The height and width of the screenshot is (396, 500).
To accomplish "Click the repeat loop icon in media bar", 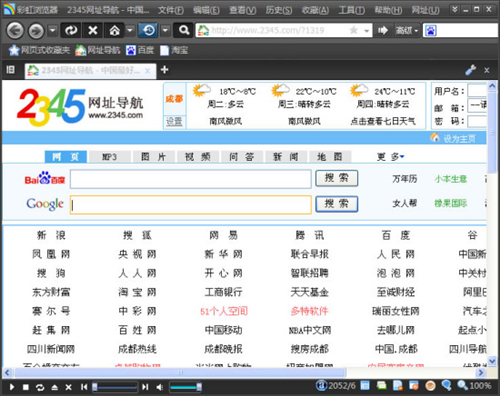I will coord(40,387).
